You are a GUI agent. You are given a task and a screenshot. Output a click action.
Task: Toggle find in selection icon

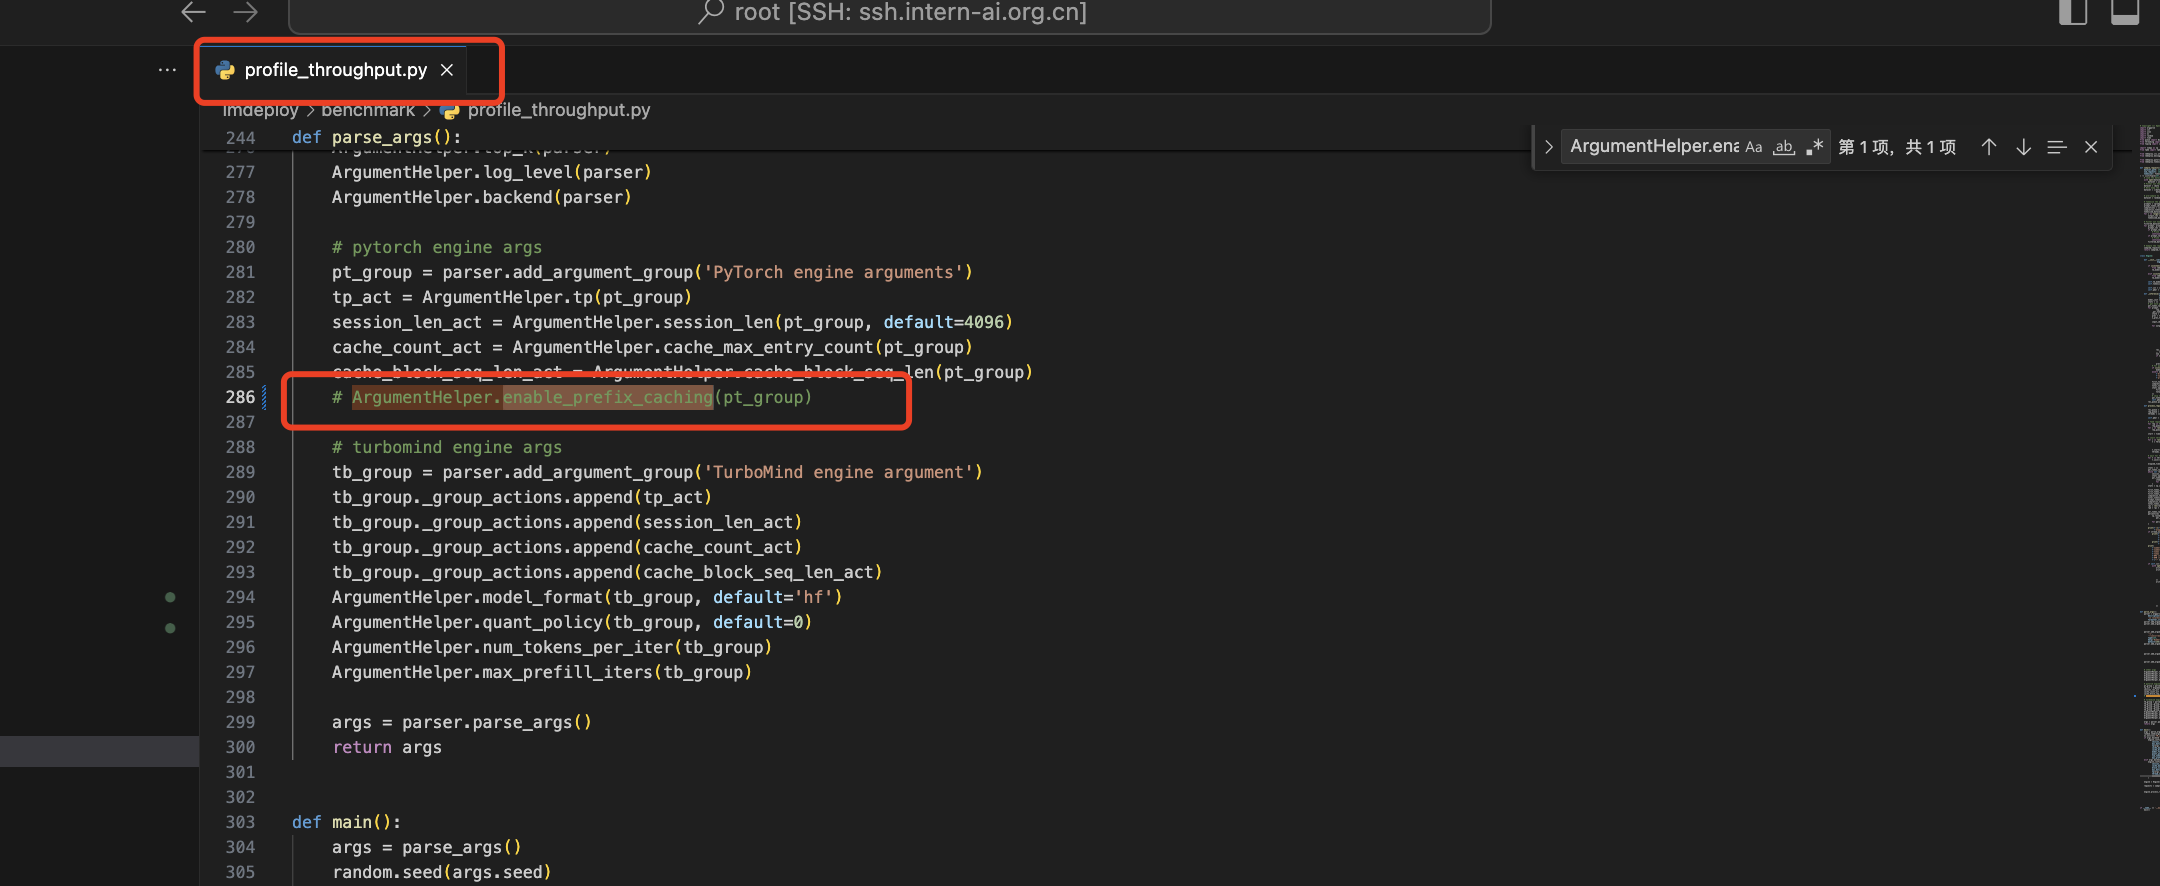tap(2057, 147)
